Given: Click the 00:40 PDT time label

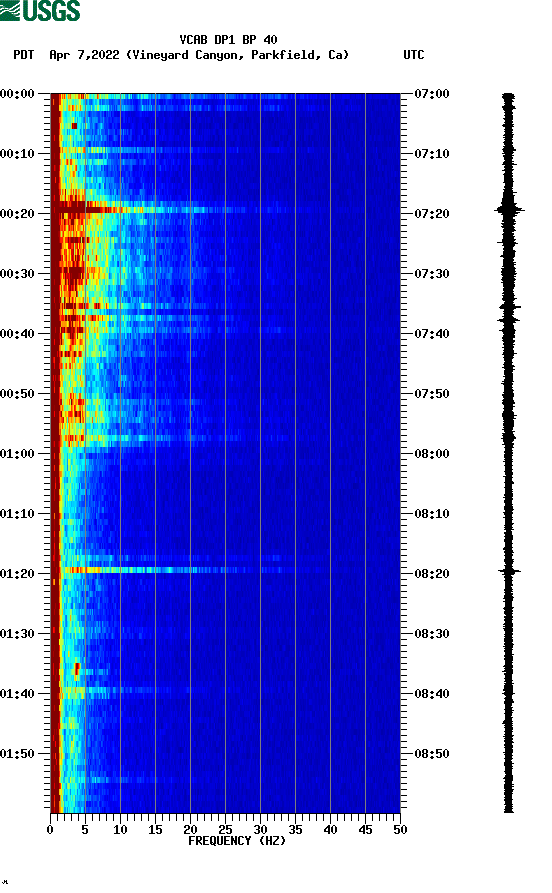Looking at the screenshot, I should [x=17, y=333].
